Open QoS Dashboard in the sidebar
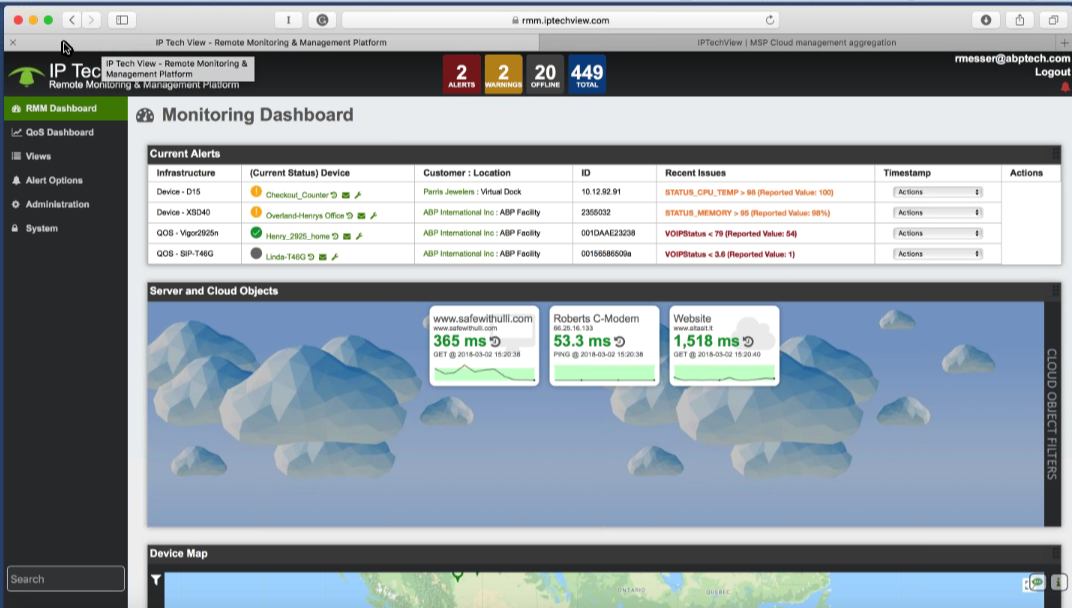The width and height of the screenshot is (1072, 608). pos(59,132)
